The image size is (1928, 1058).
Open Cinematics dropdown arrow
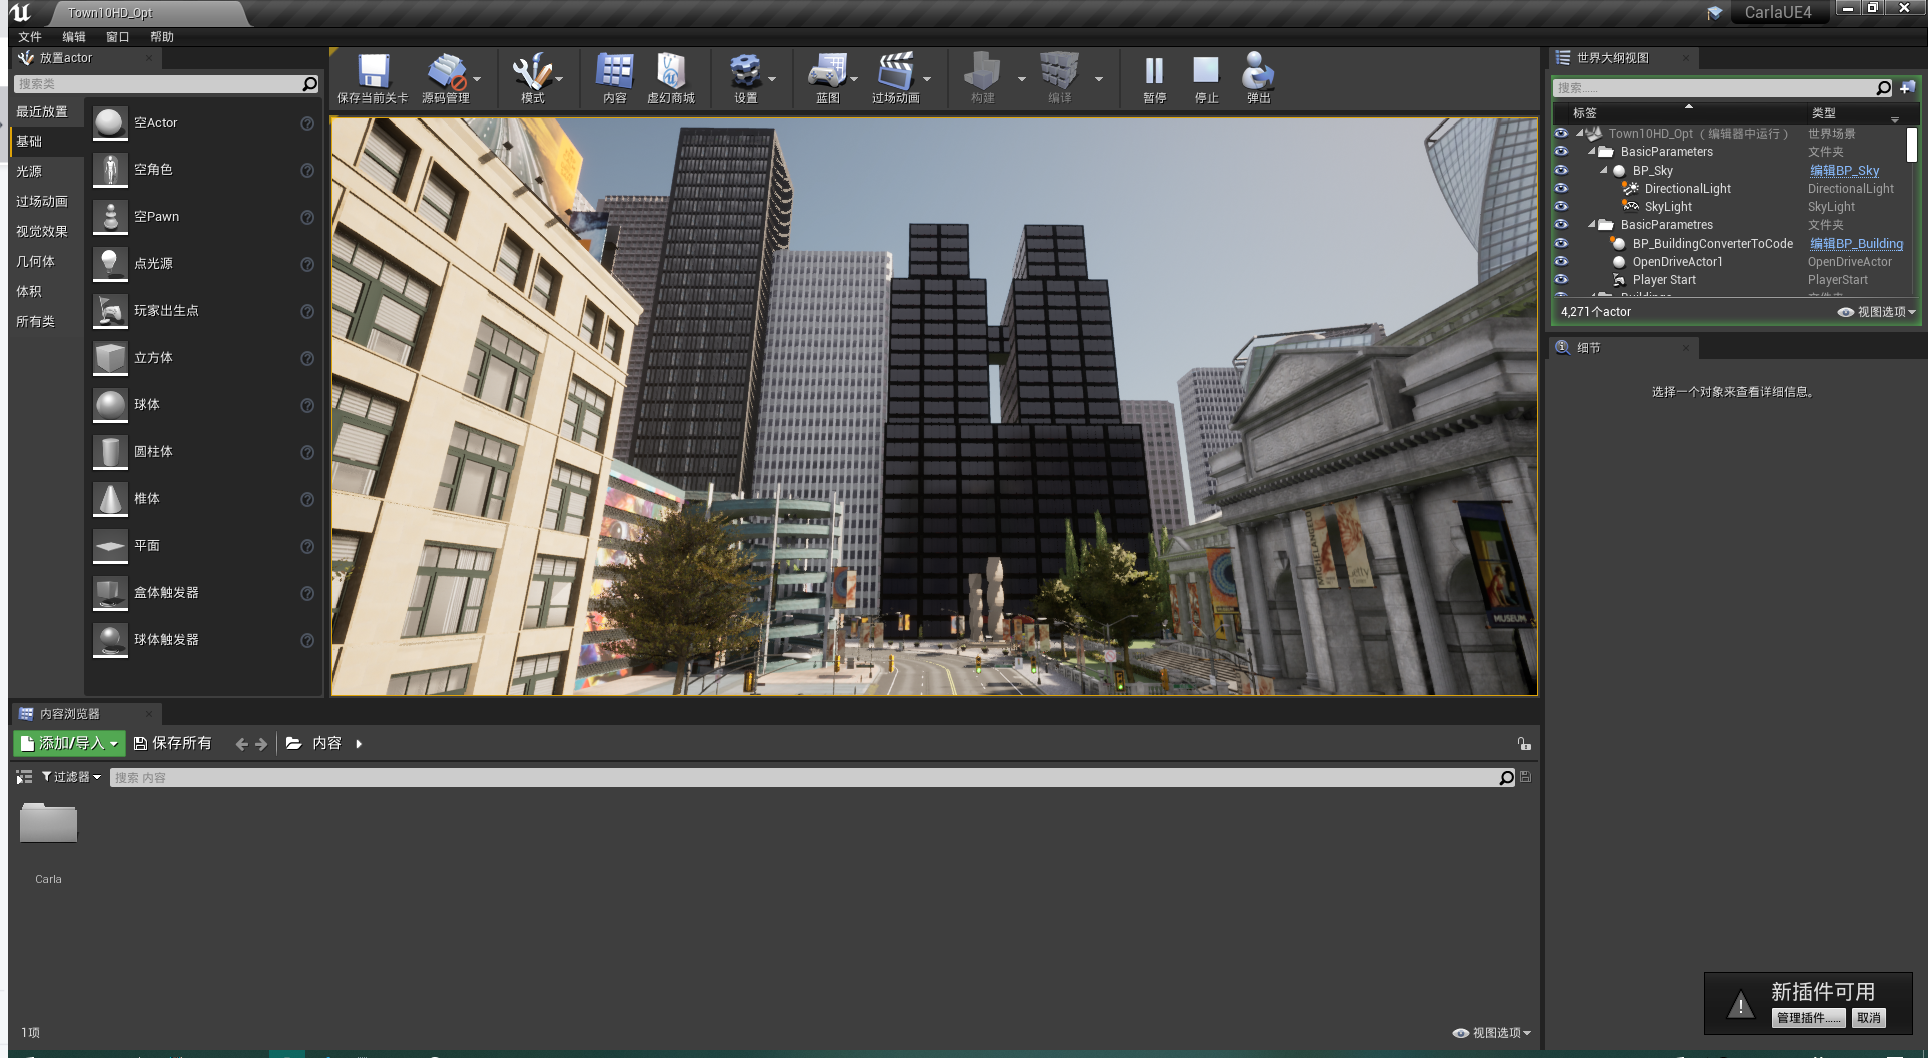click(927, 79)
